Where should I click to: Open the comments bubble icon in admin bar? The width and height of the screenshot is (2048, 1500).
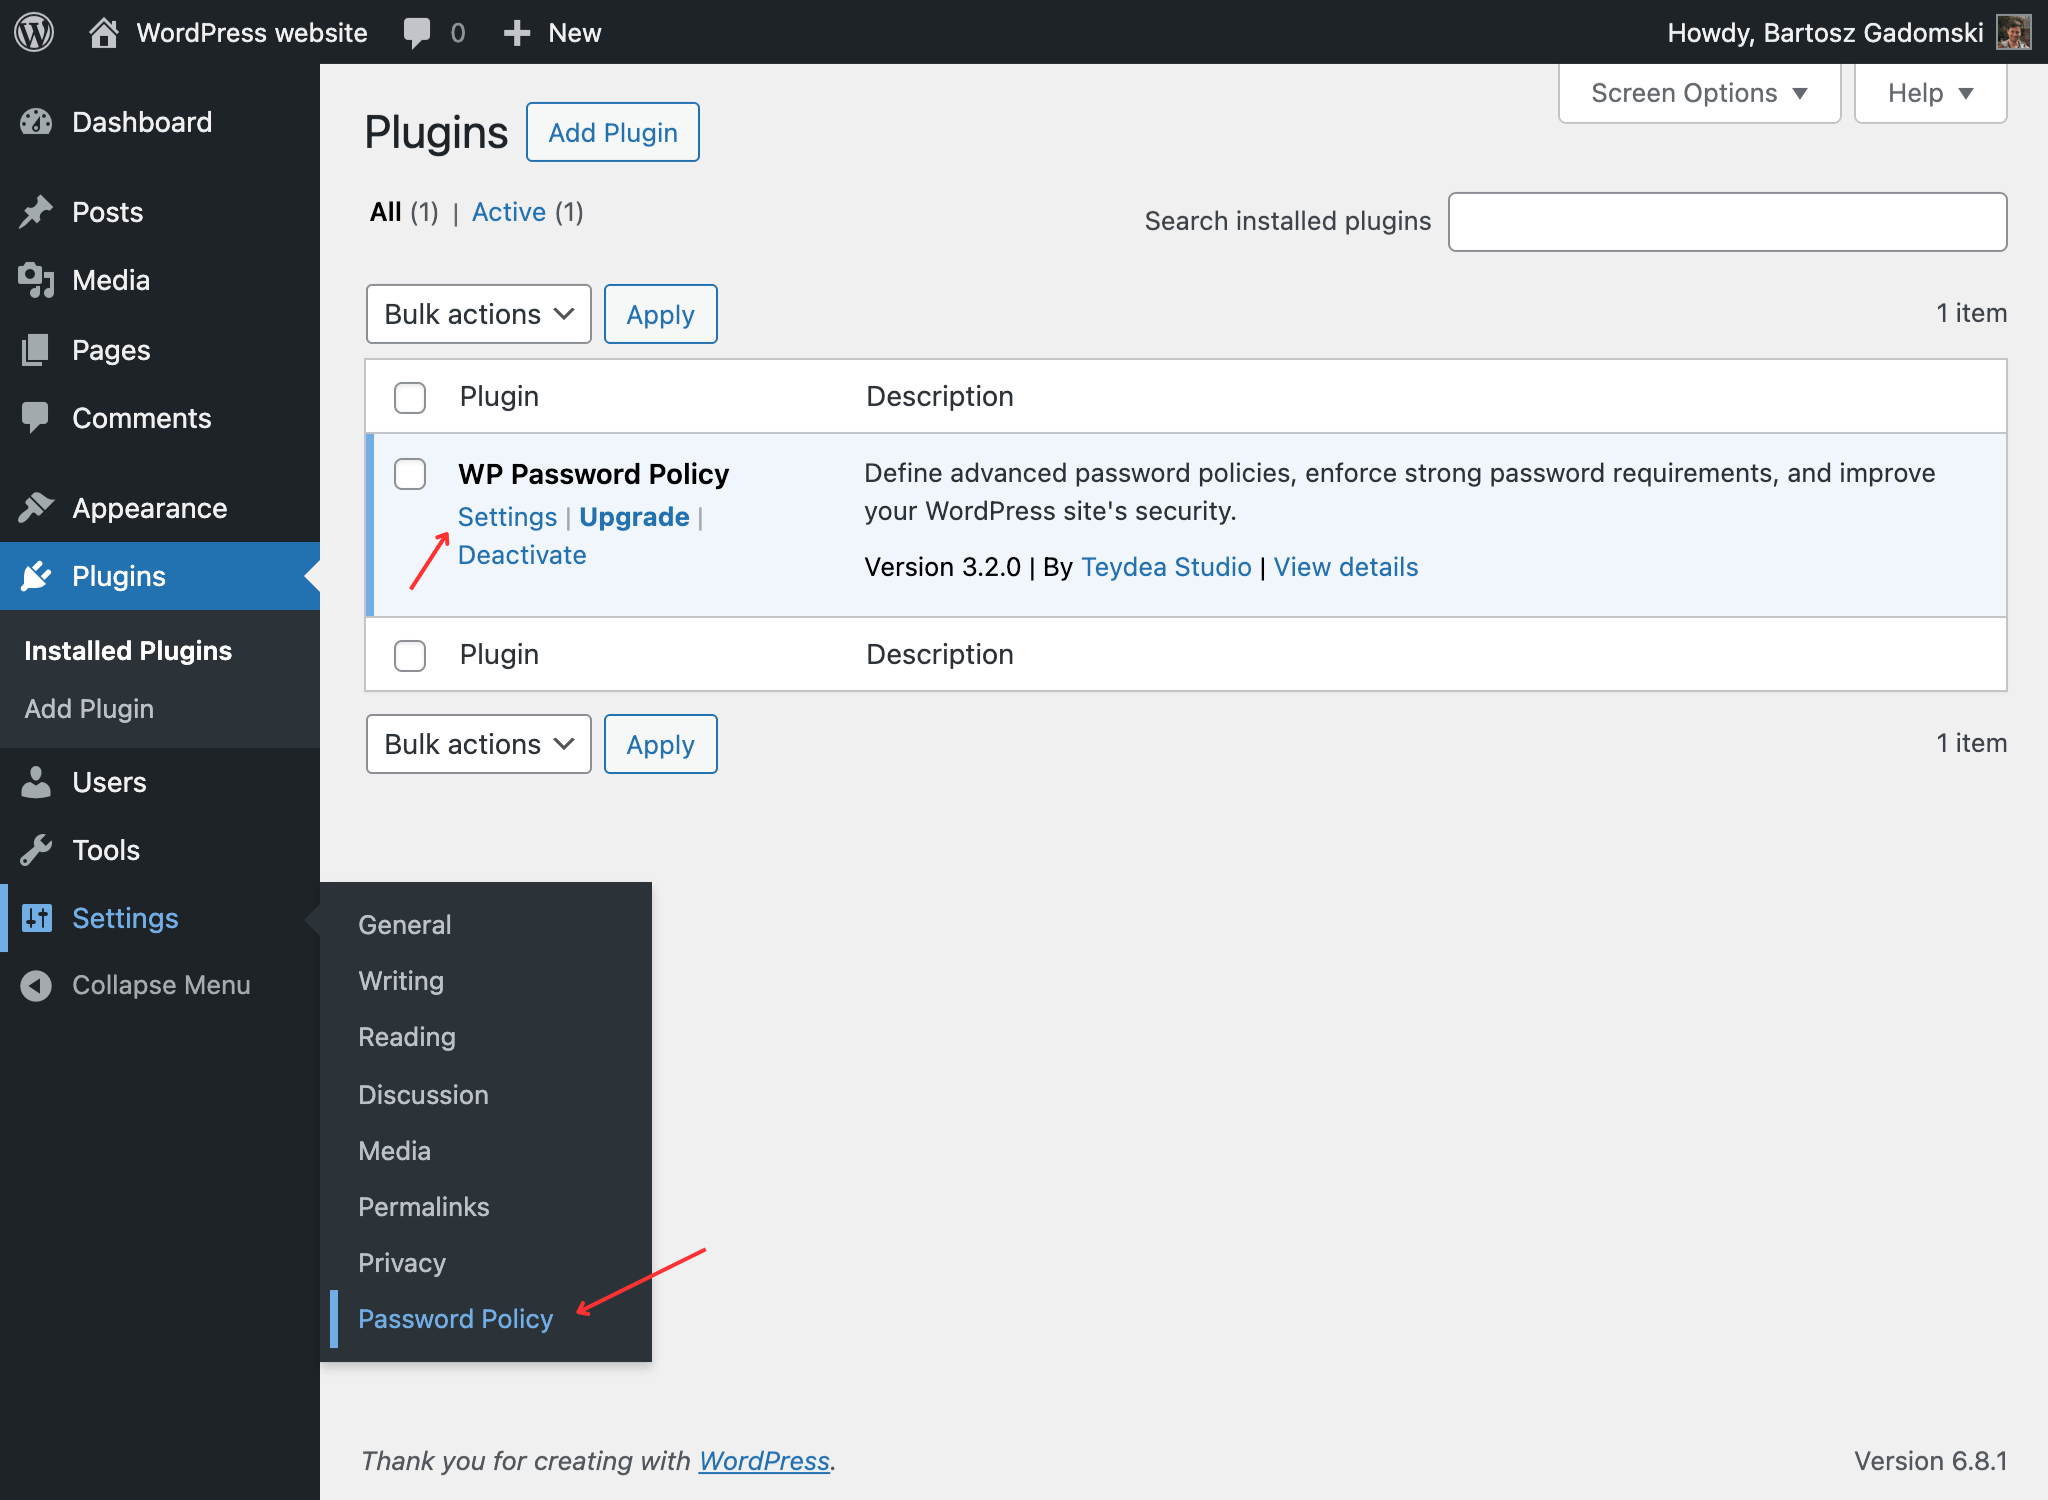coord(416,33)
